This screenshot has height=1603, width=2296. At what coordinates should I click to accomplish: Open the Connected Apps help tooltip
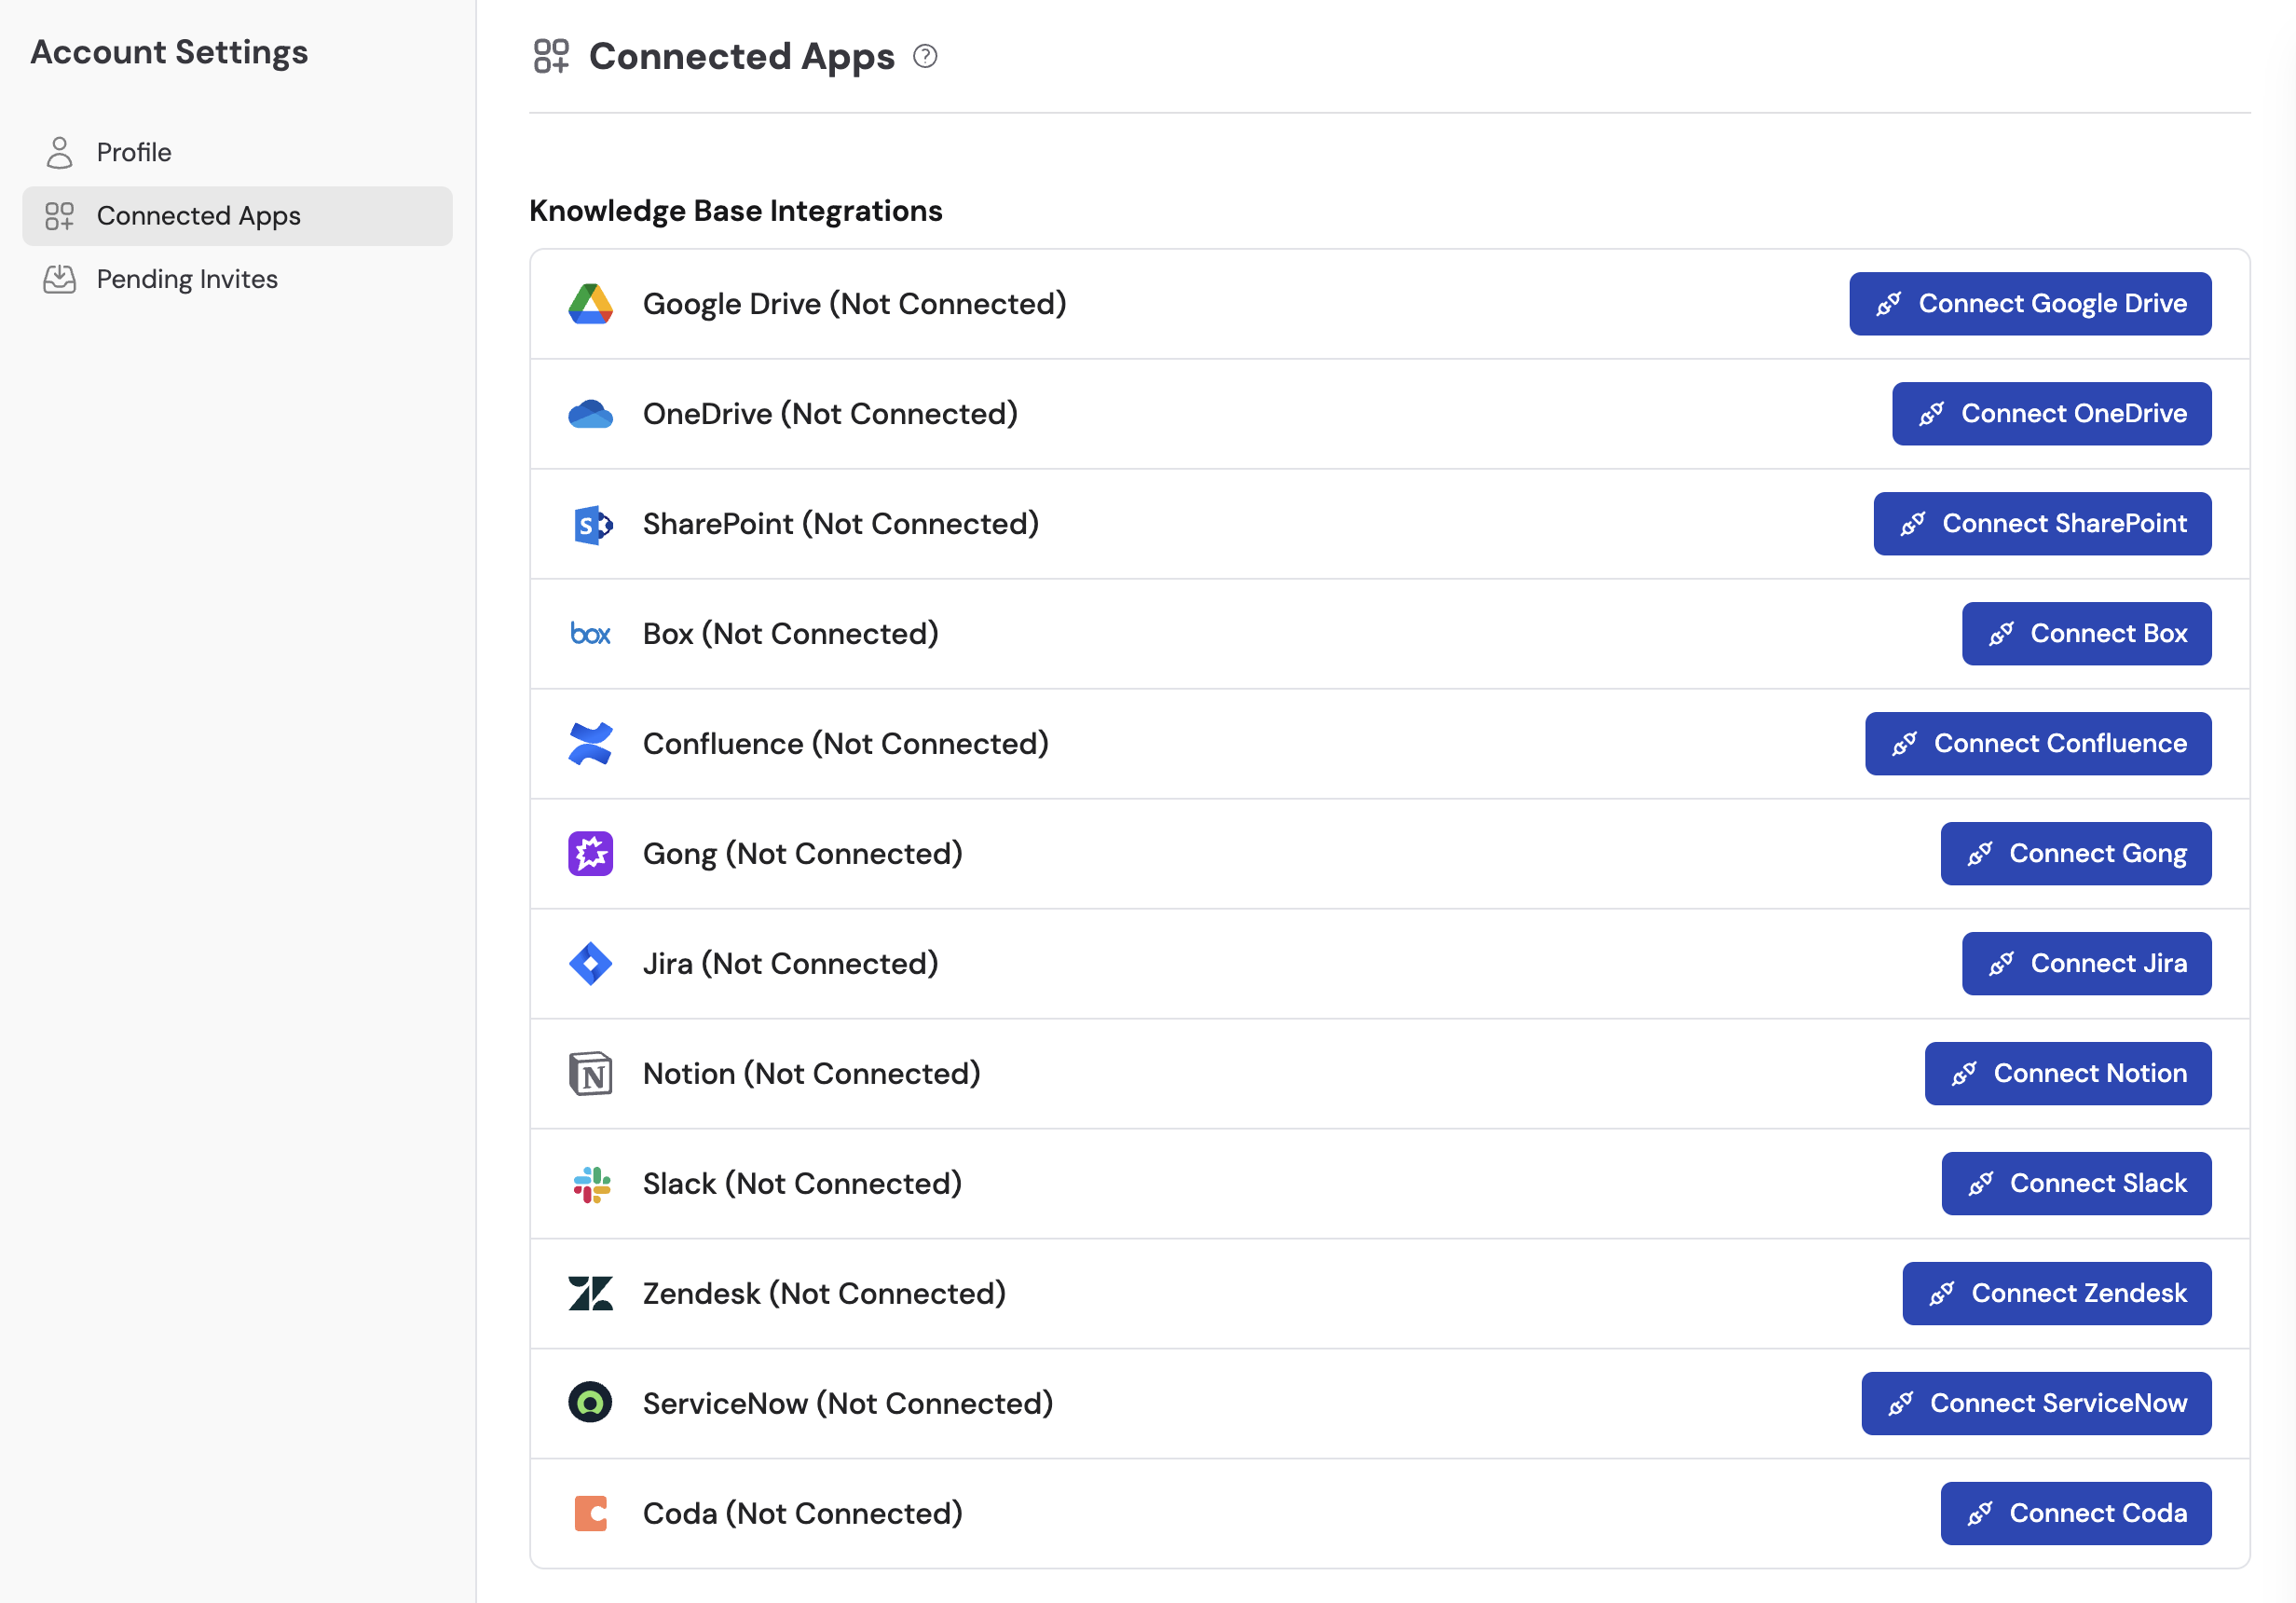[x=925, y=57]
